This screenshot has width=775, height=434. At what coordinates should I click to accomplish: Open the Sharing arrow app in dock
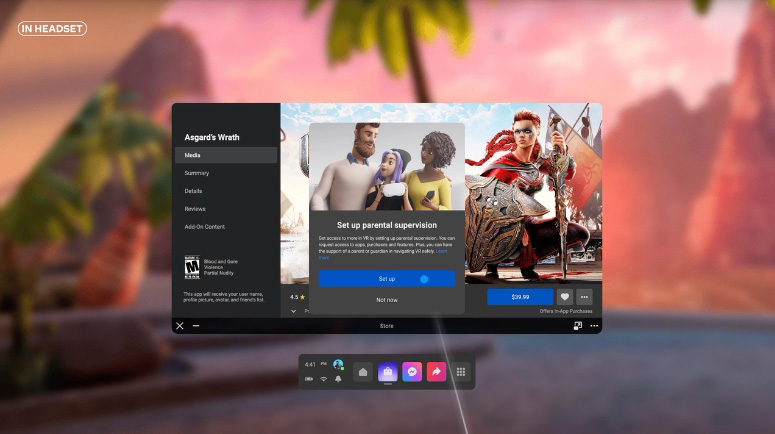(436, 372)
